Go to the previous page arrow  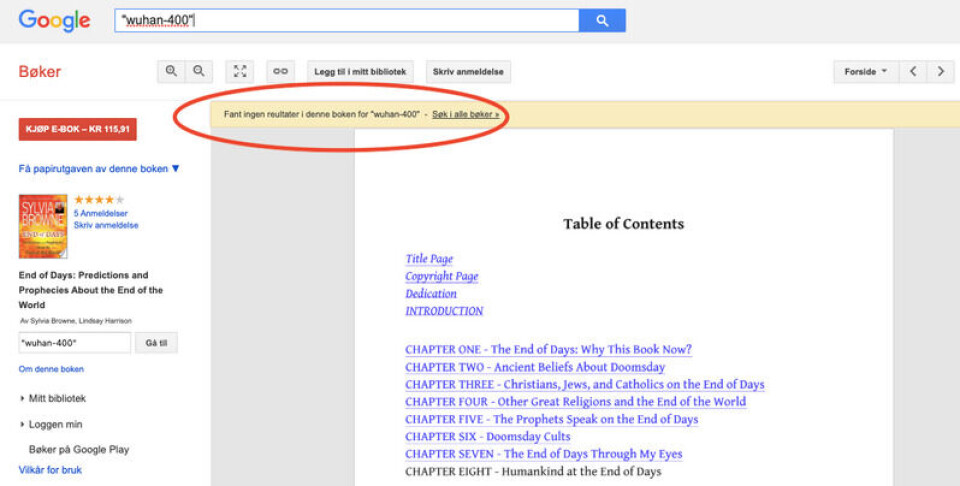tap(912, 71)
